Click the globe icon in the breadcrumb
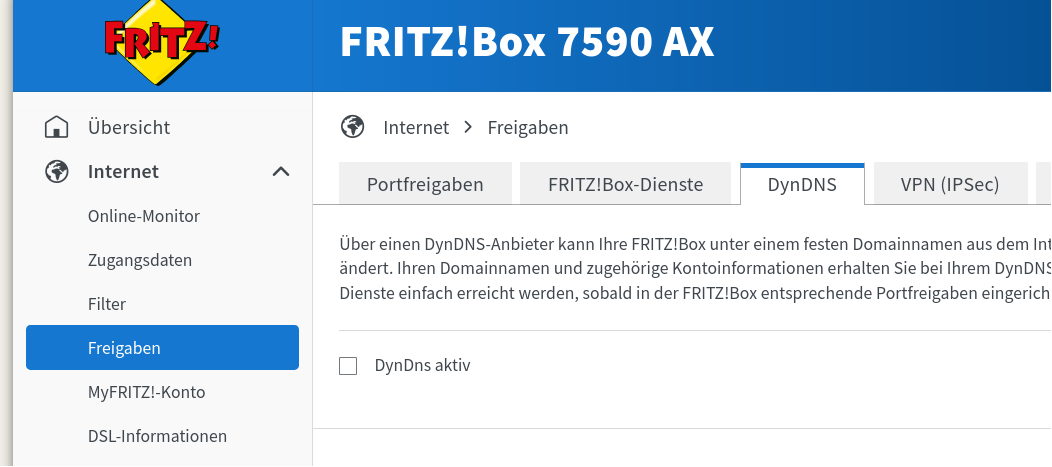 pos(352,127)
